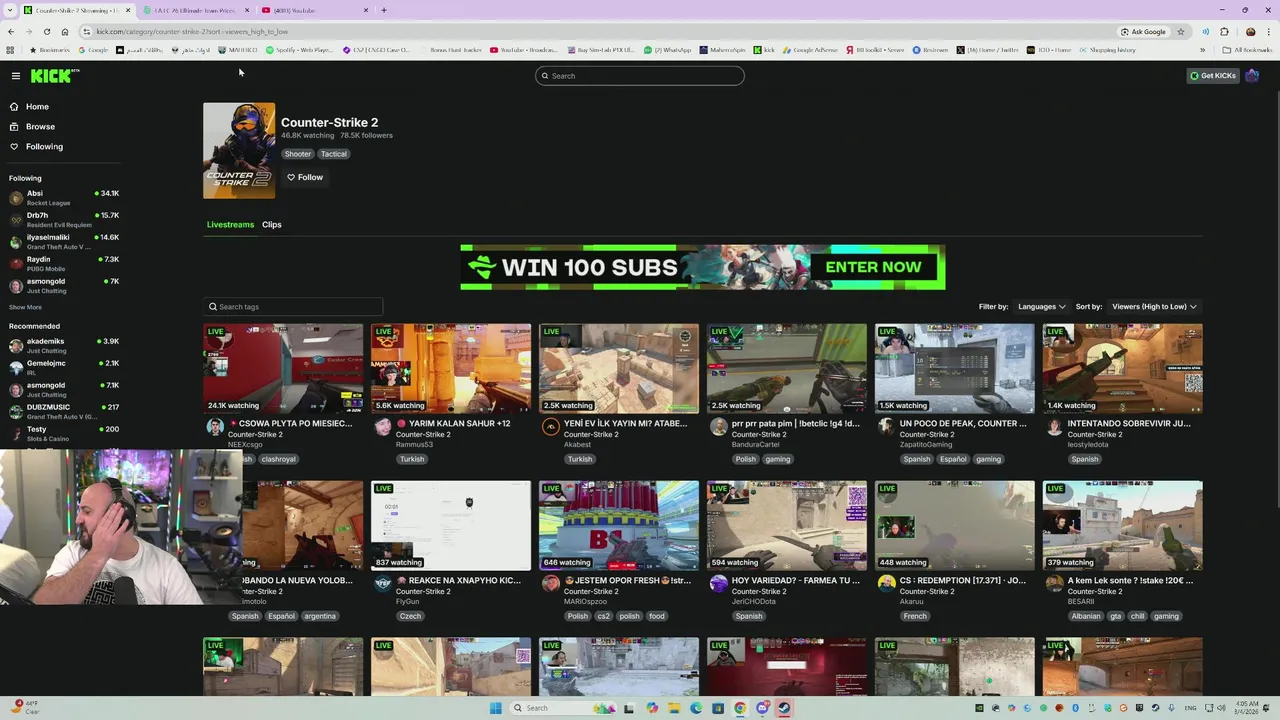Click the browser back arrow
Screen dimensions: 1280x720
pyautogui.click(x=11, y=31)
